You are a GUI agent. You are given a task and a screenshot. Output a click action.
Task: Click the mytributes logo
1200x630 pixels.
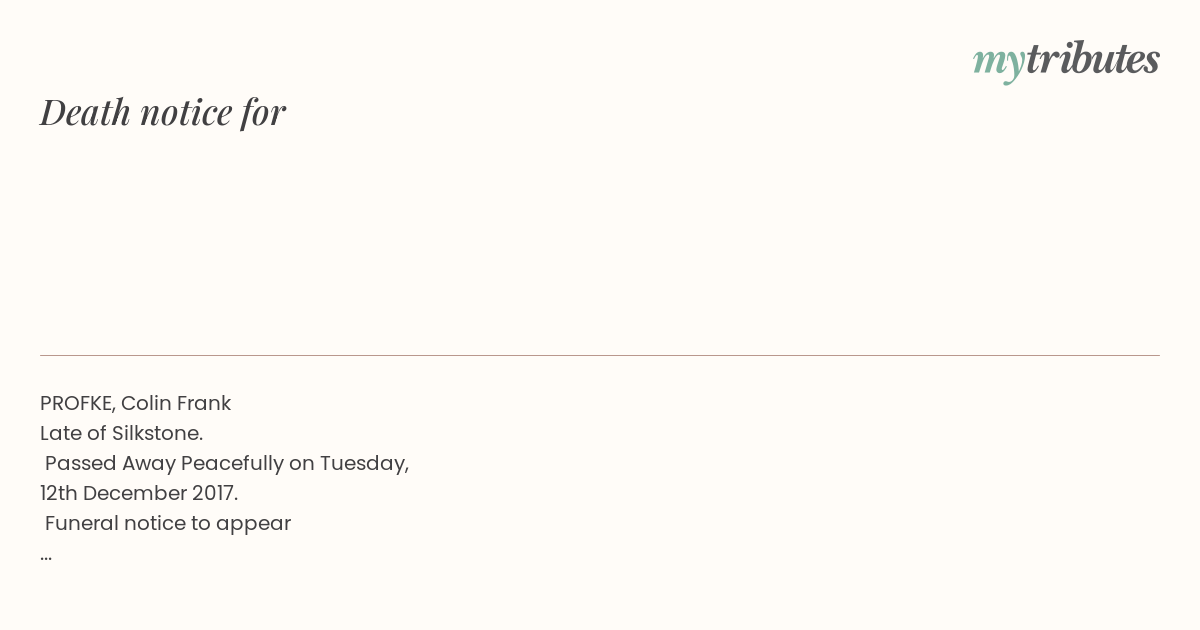pos(1066,61)
